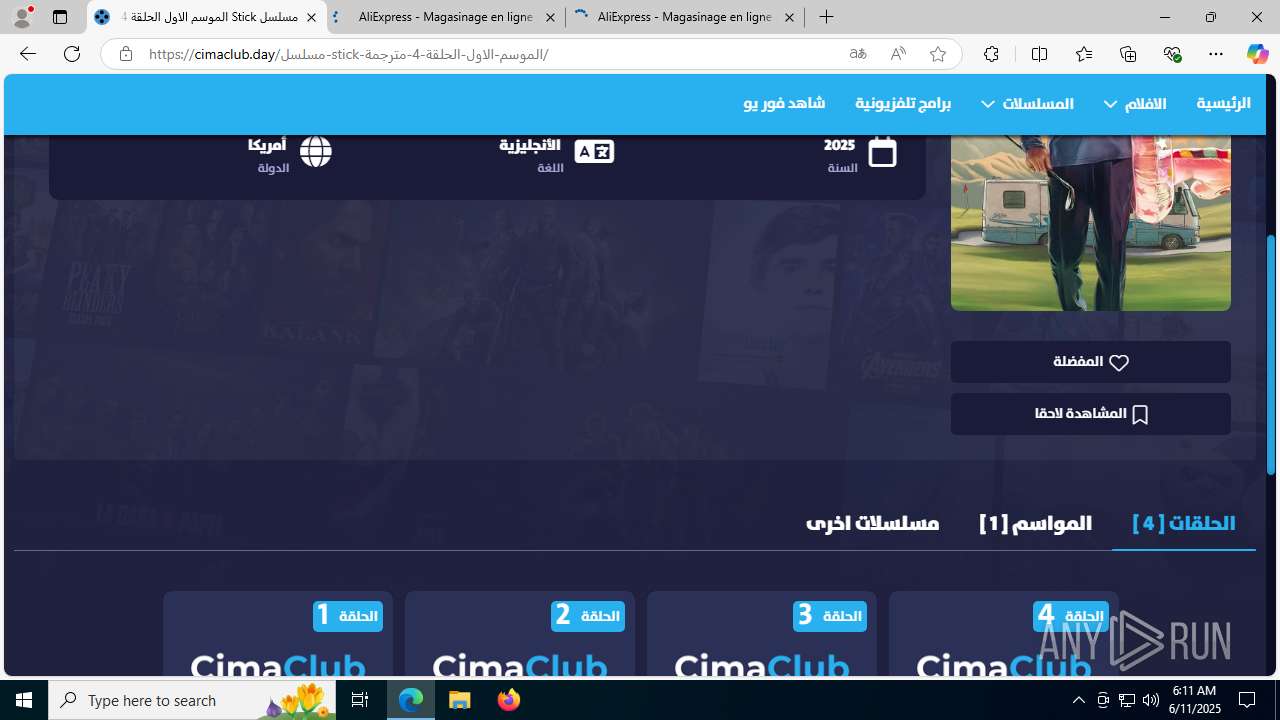Add to المشاهدة لاحقا watch later
Viewport: 1280px width, 720px height.
1091,414
